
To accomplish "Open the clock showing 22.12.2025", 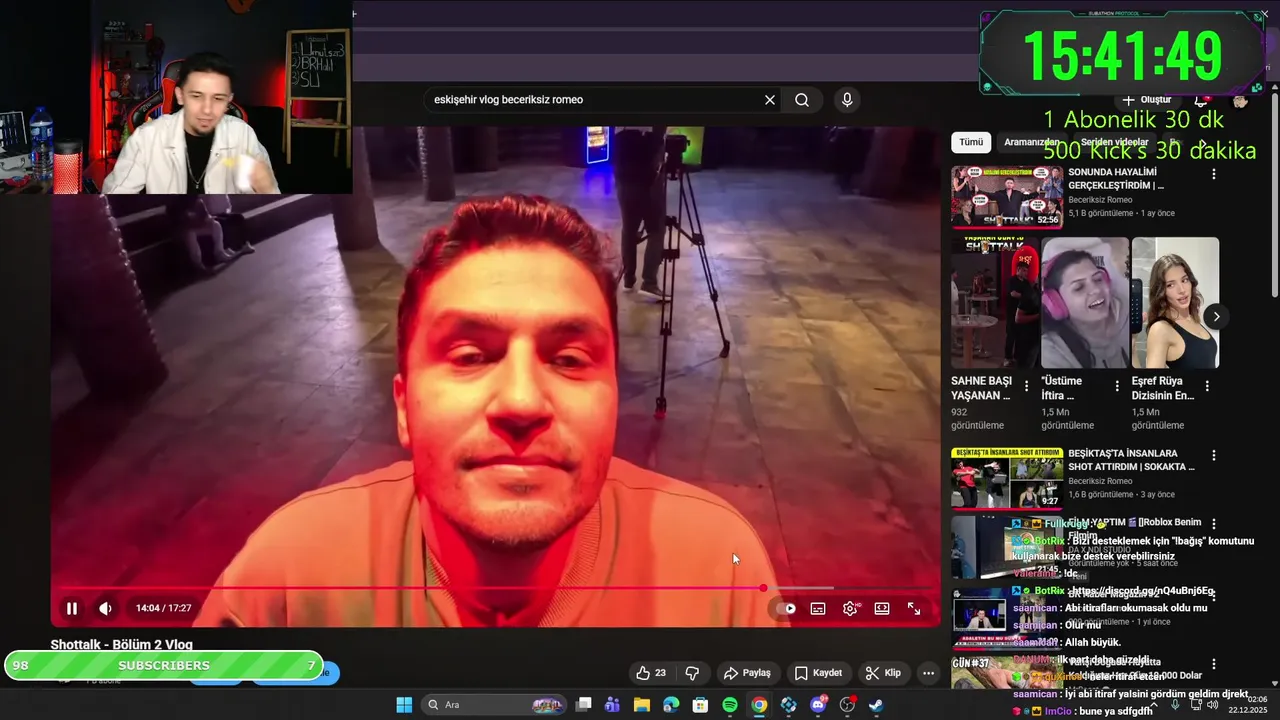I will pos(1248,705).
